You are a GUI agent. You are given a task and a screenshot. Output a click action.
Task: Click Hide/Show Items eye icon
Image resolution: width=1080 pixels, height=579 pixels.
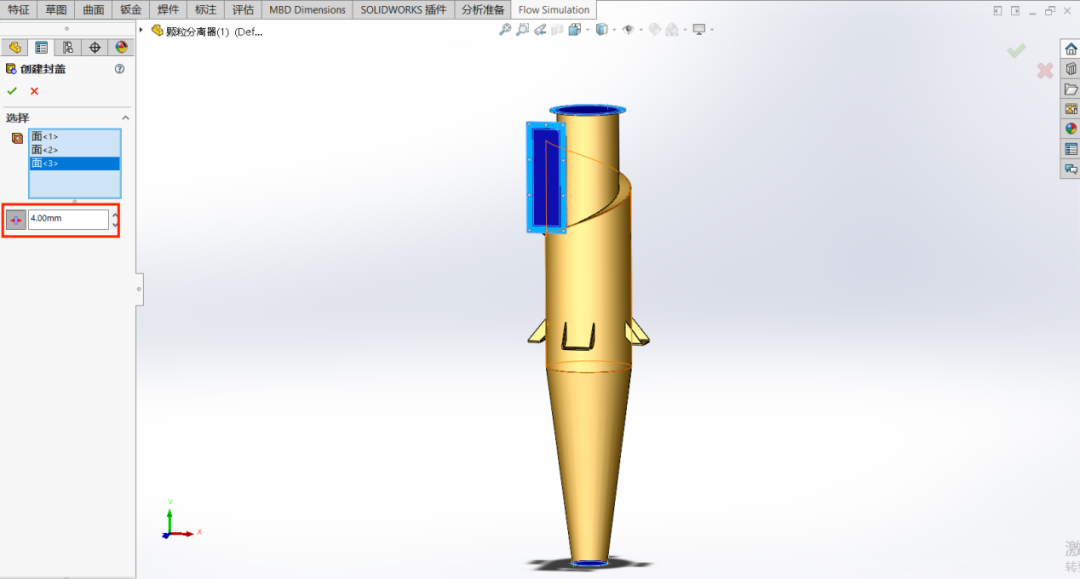pos(627,30)
